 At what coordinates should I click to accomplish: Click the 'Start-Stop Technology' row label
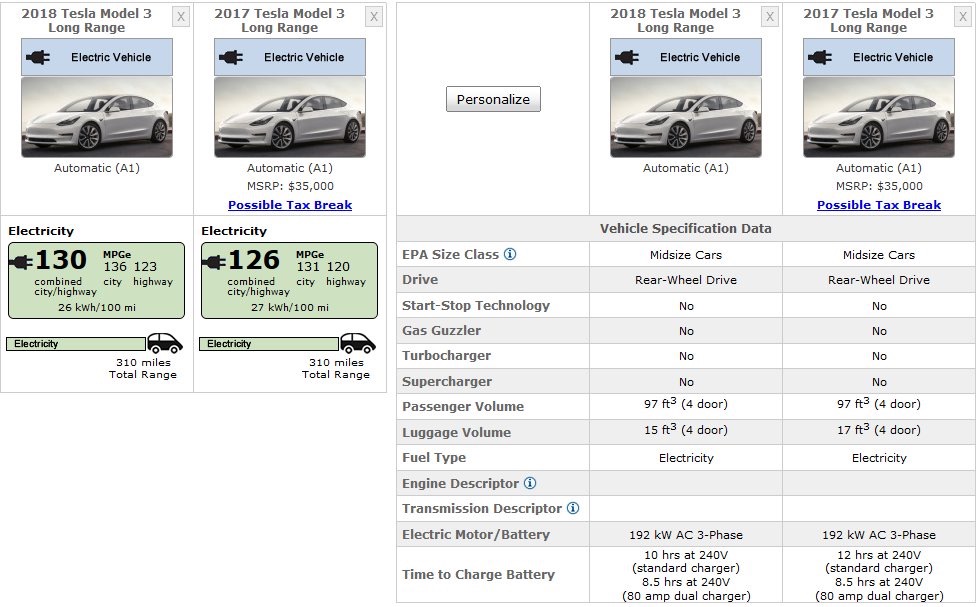[476, 305]
